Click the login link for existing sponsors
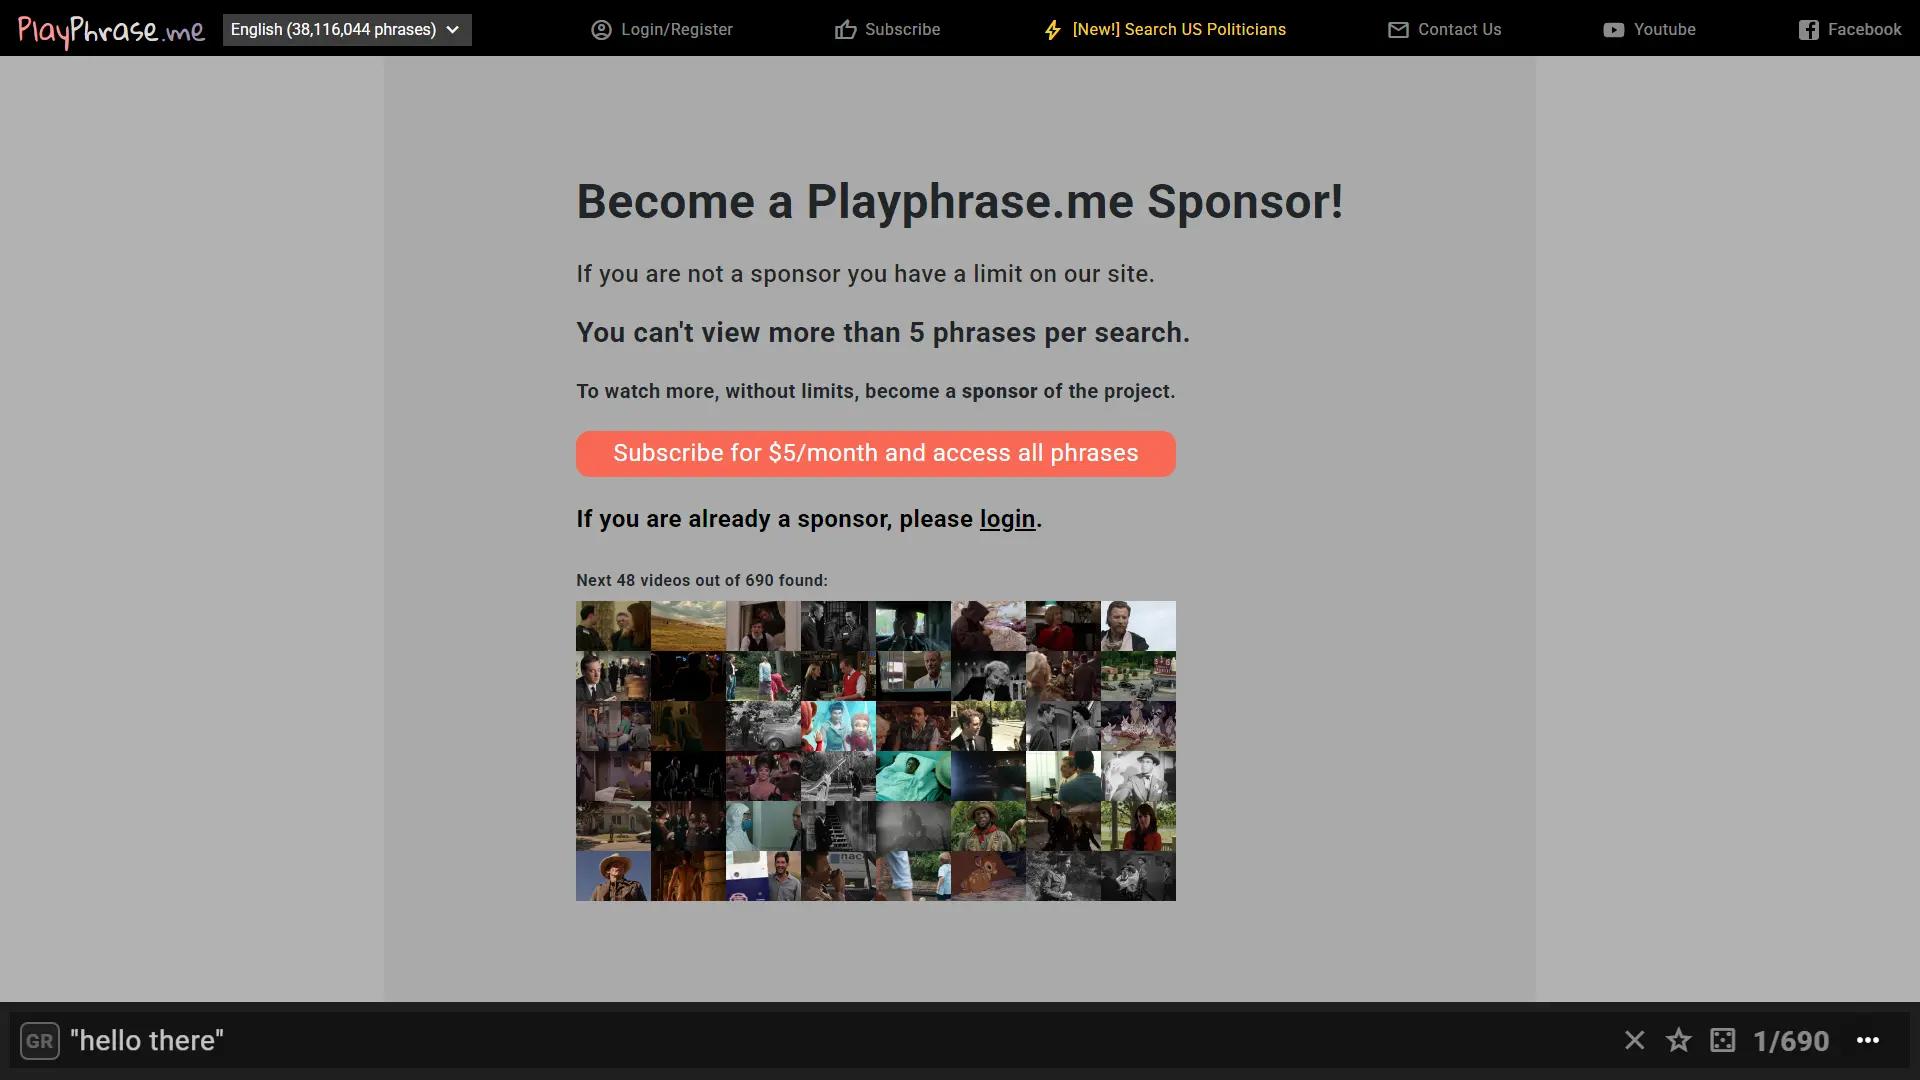The image size is (1920, 1080). (1007, 519)
